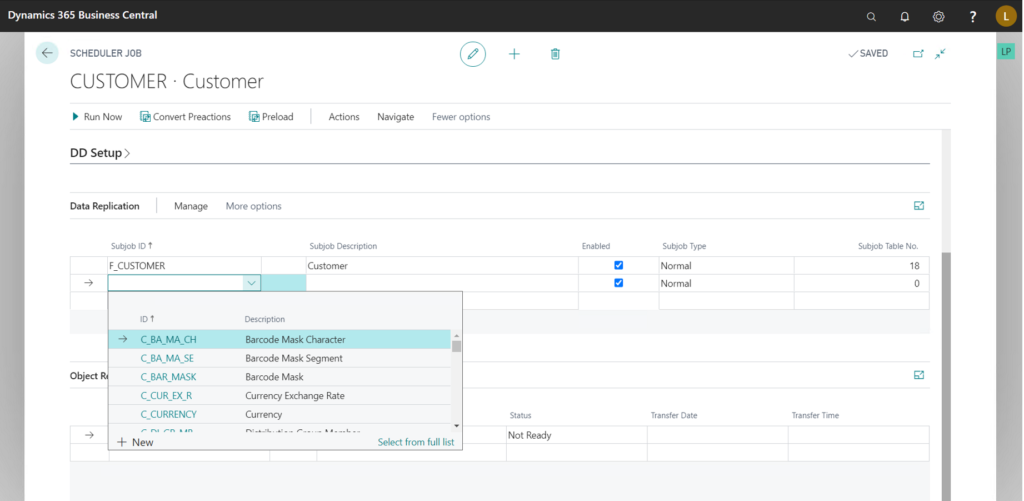Image resolution: width=1024 pixels, height=501 pixels.
Task: Click the Subjob Type column header
Action: [684, 246]
